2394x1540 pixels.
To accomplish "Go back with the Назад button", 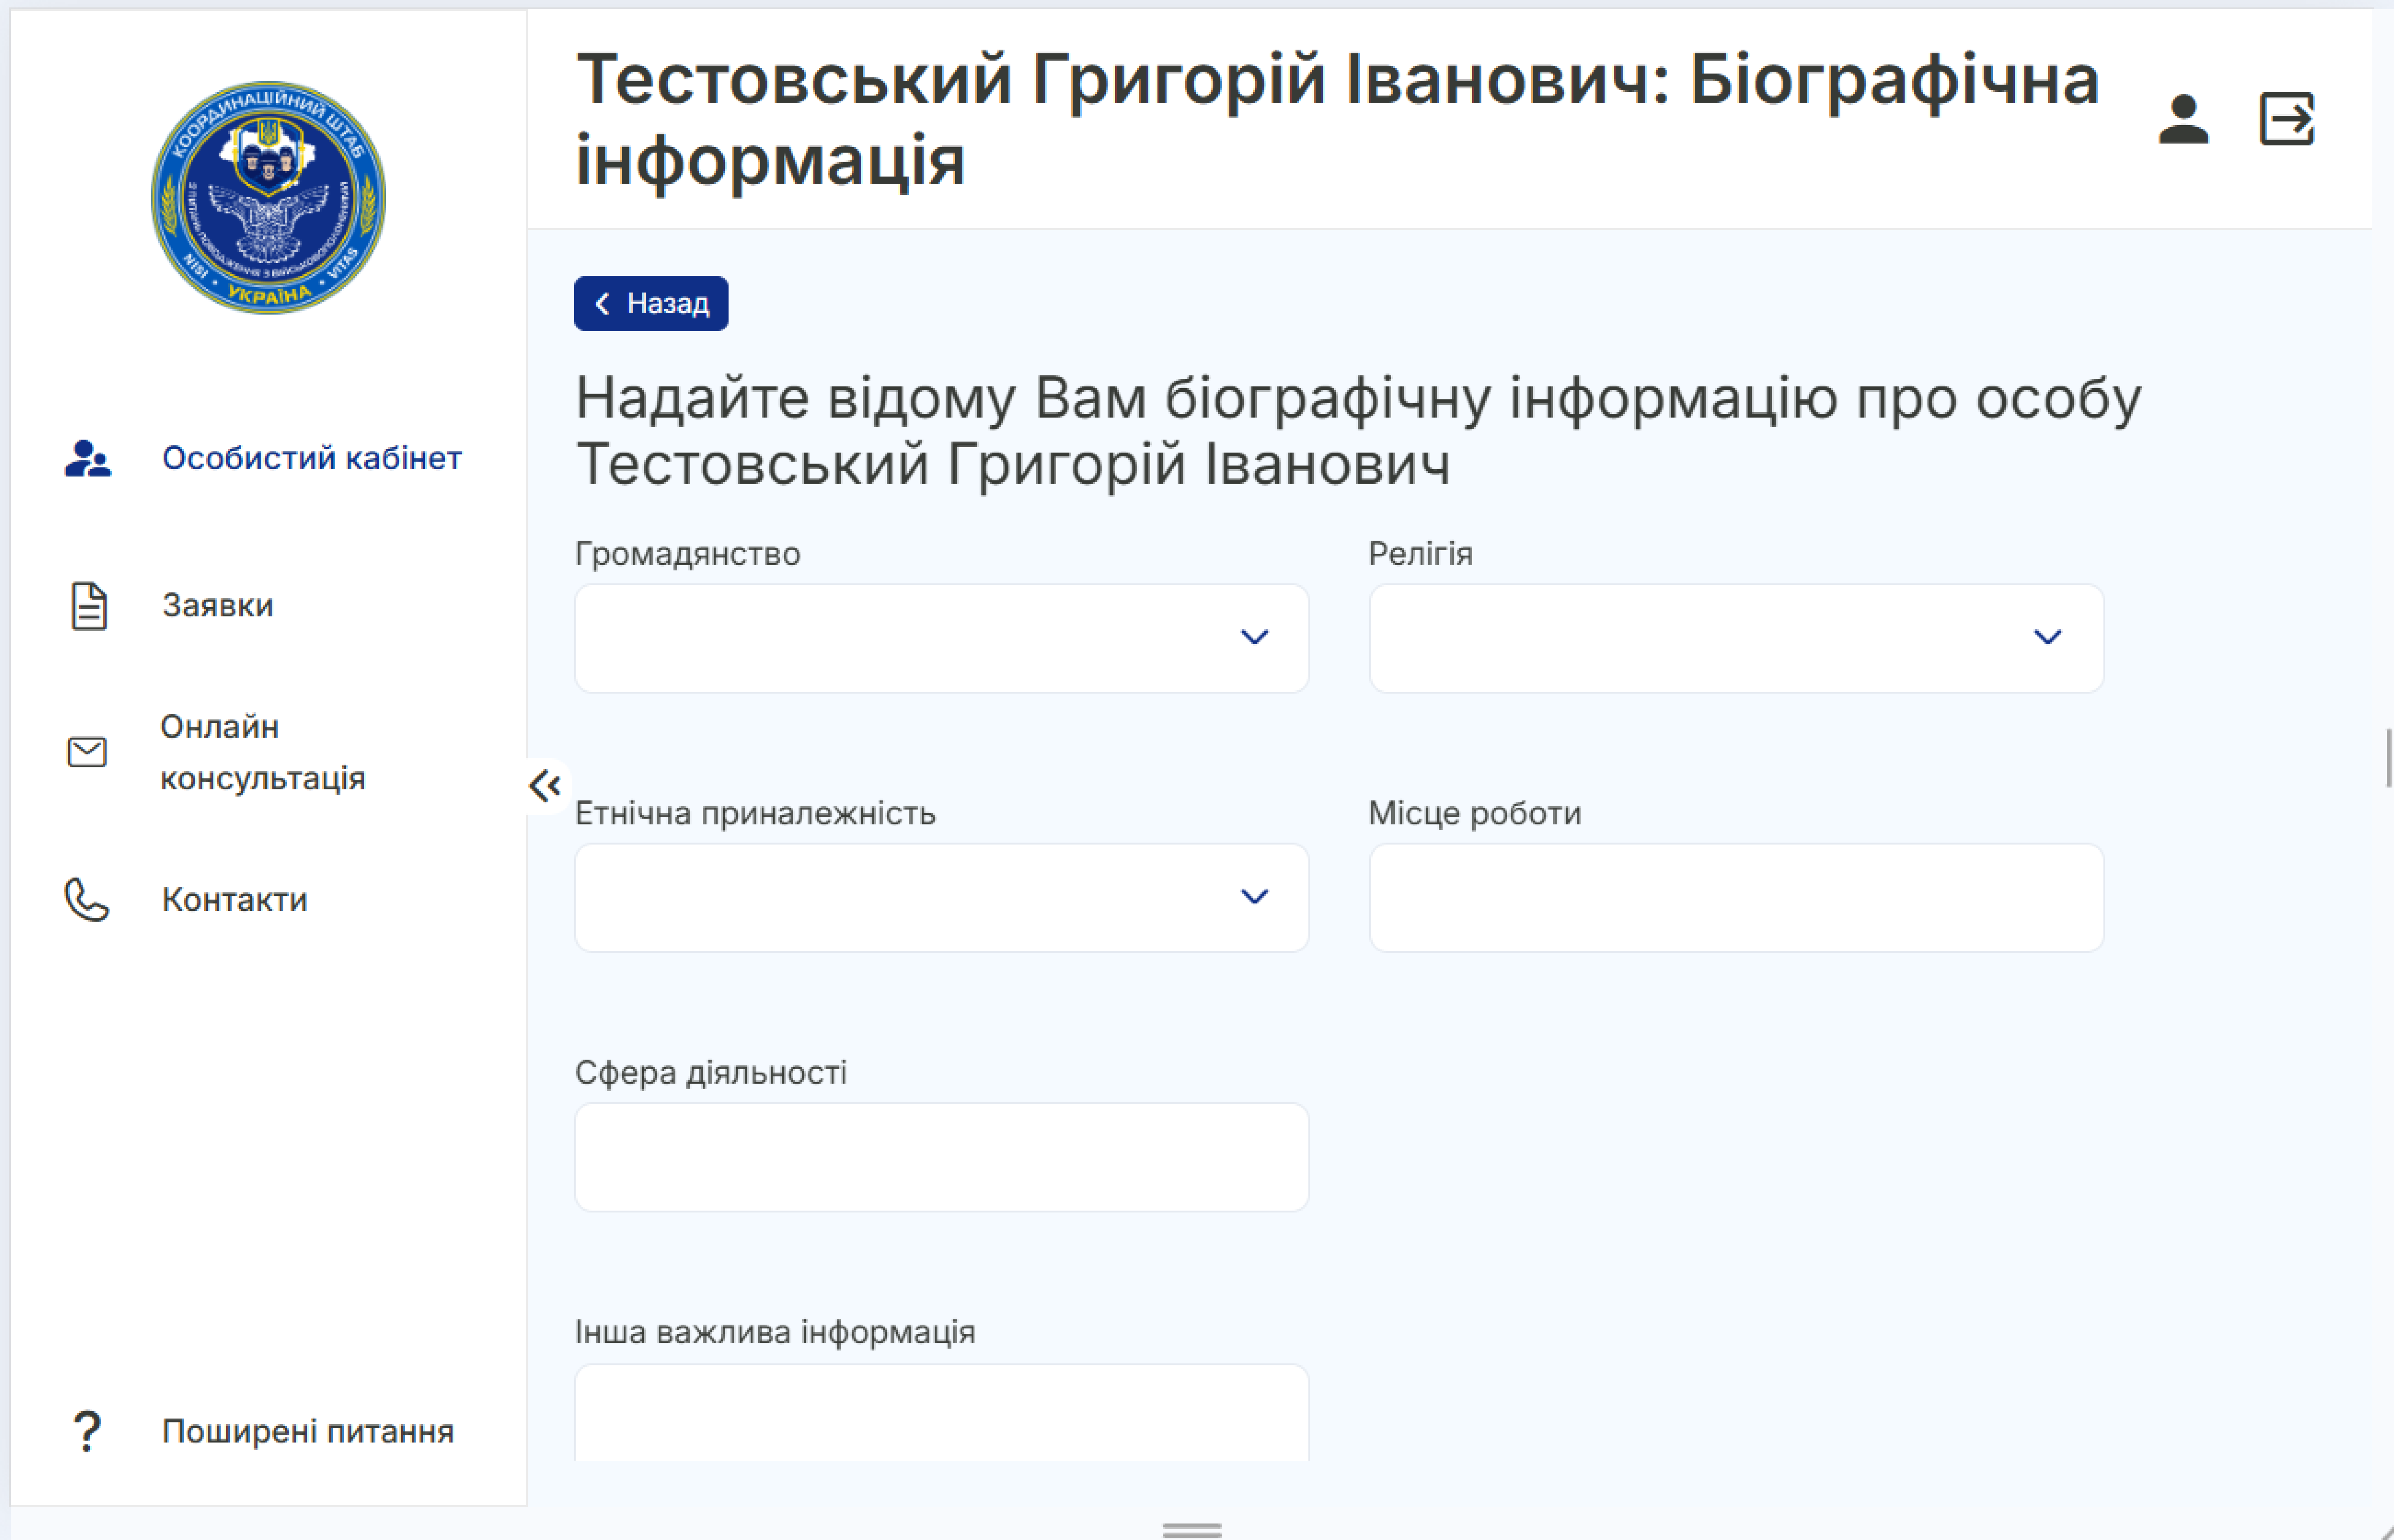I will 651,303.
